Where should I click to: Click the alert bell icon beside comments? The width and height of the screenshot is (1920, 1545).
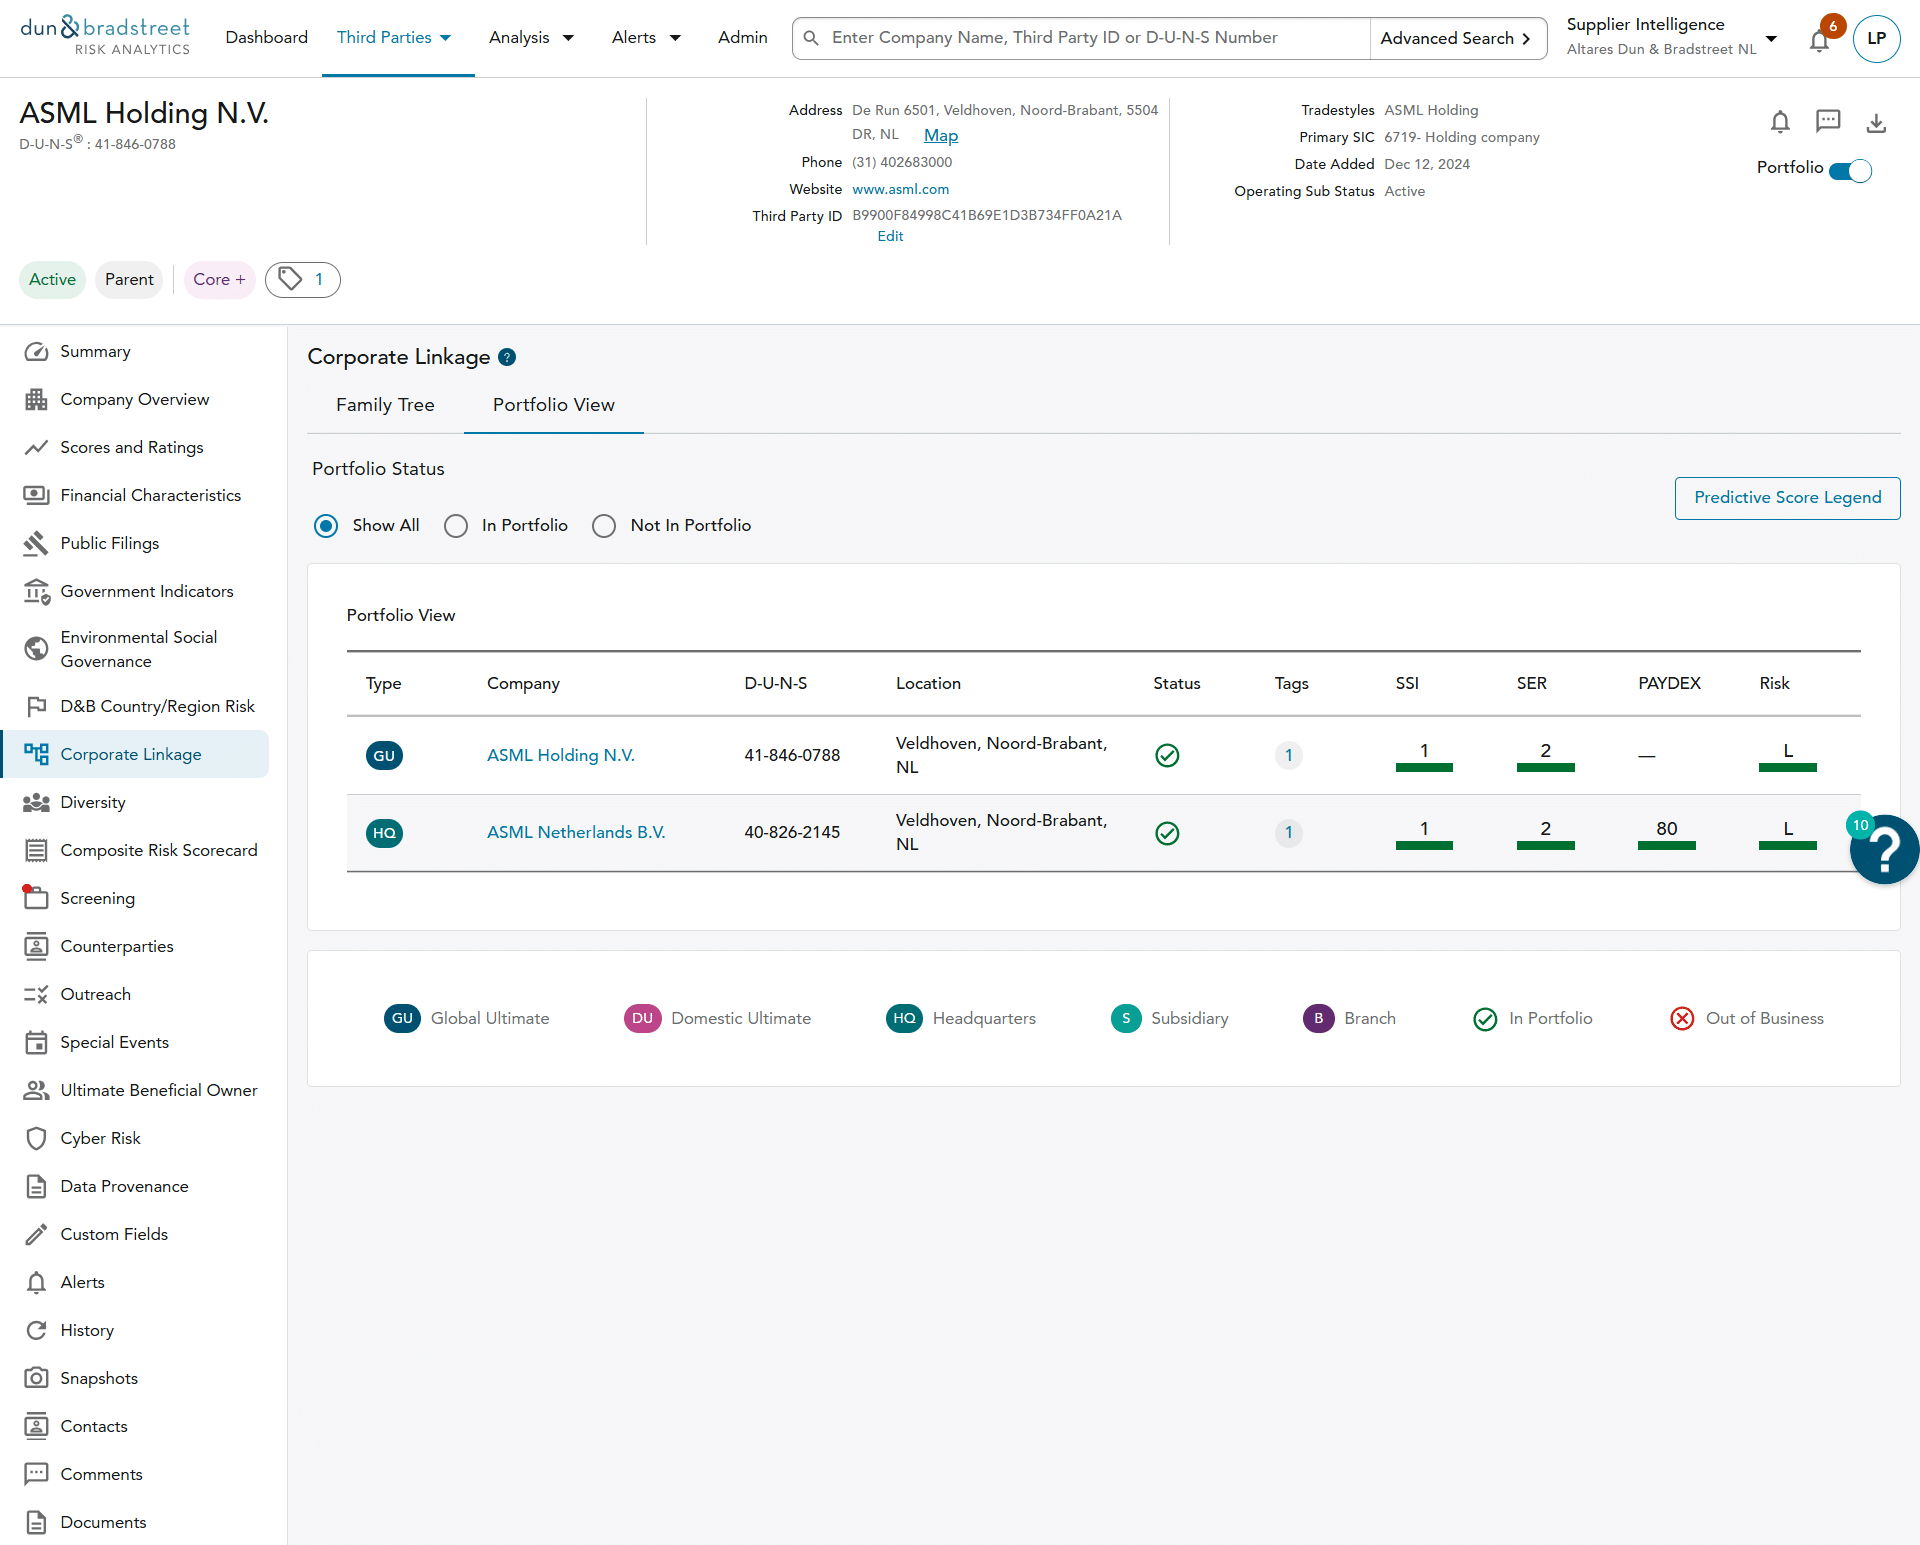1780,122
